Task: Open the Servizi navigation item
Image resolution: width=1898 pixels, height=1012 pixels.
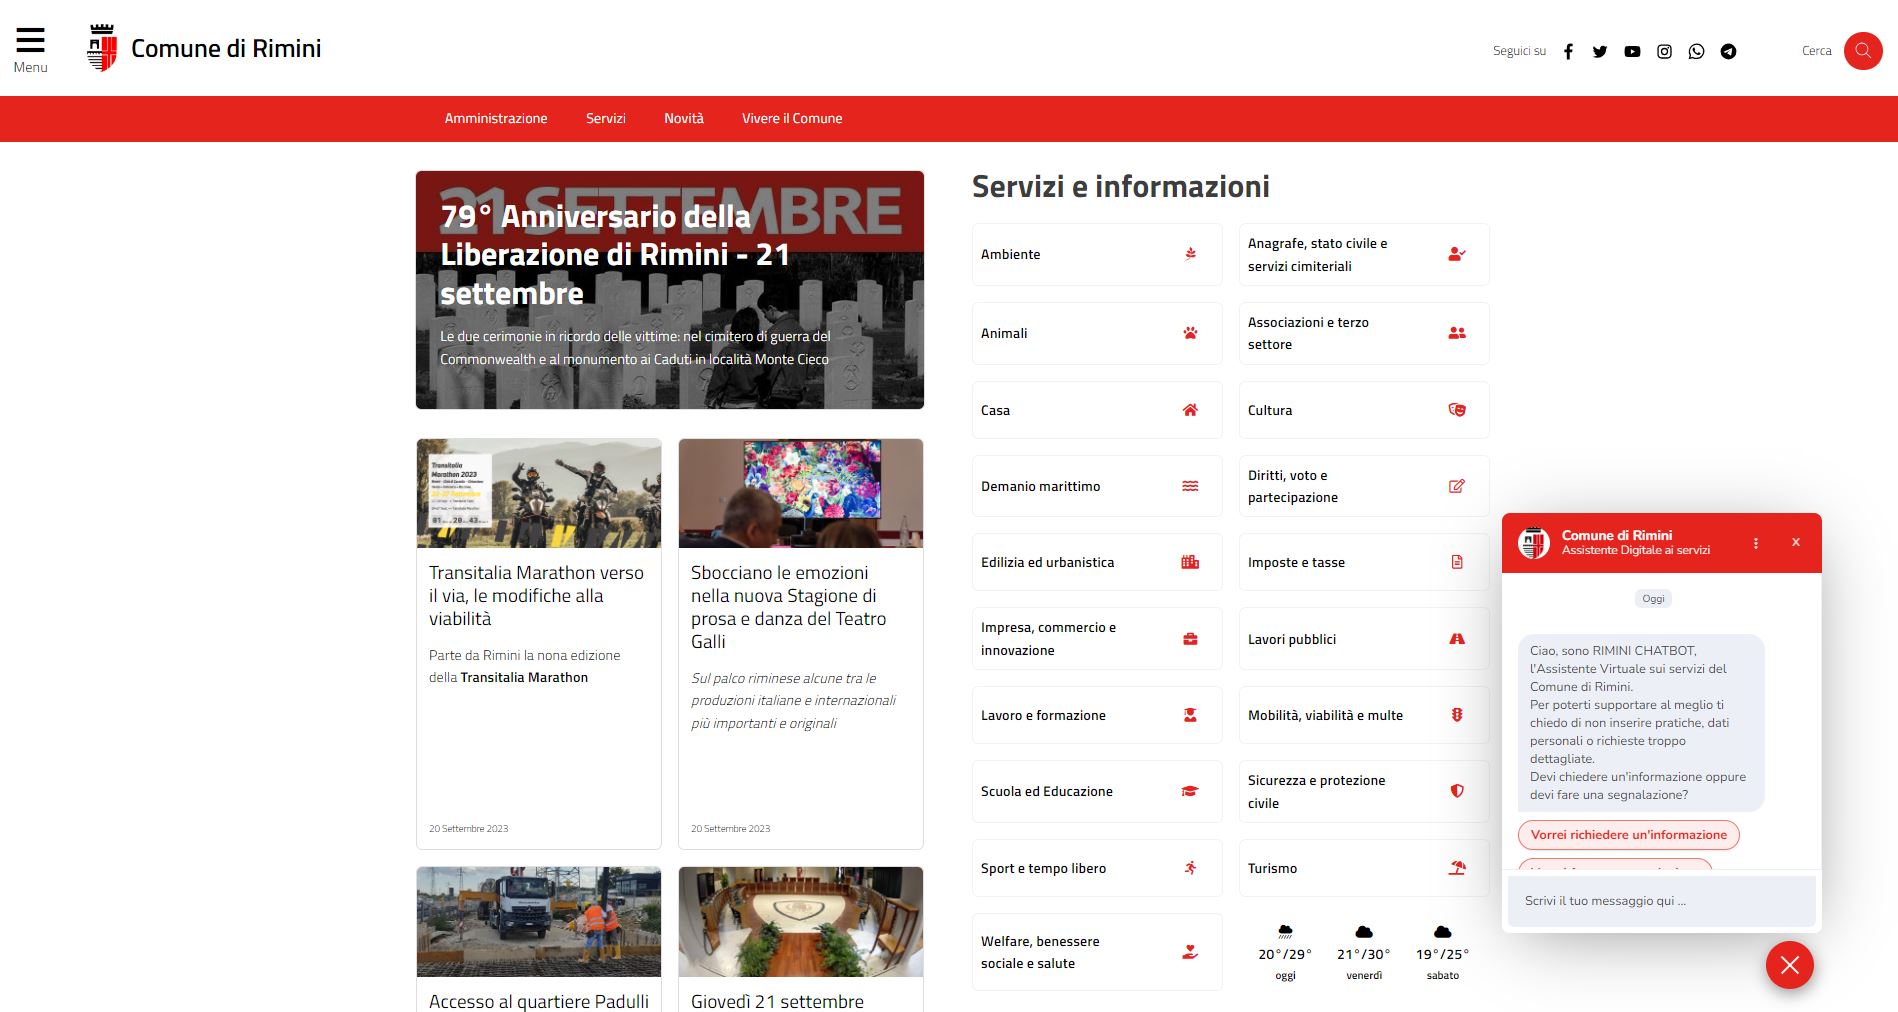Action: (605, 118)
